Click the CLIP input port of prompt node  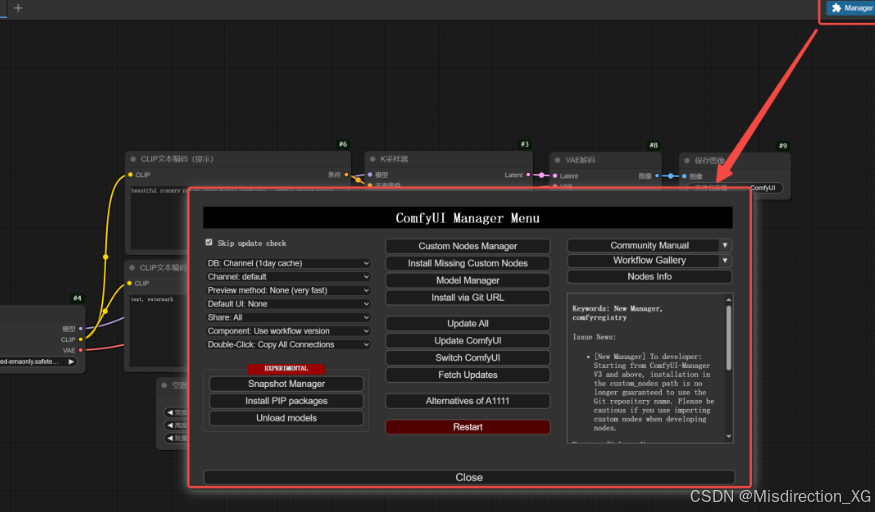130,175
